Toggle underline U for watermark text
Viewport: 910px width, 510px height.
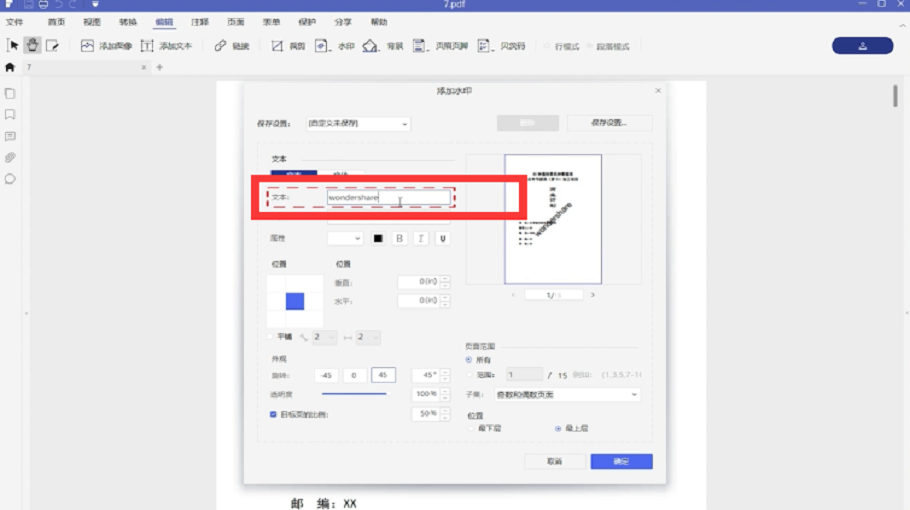(442, 238)
